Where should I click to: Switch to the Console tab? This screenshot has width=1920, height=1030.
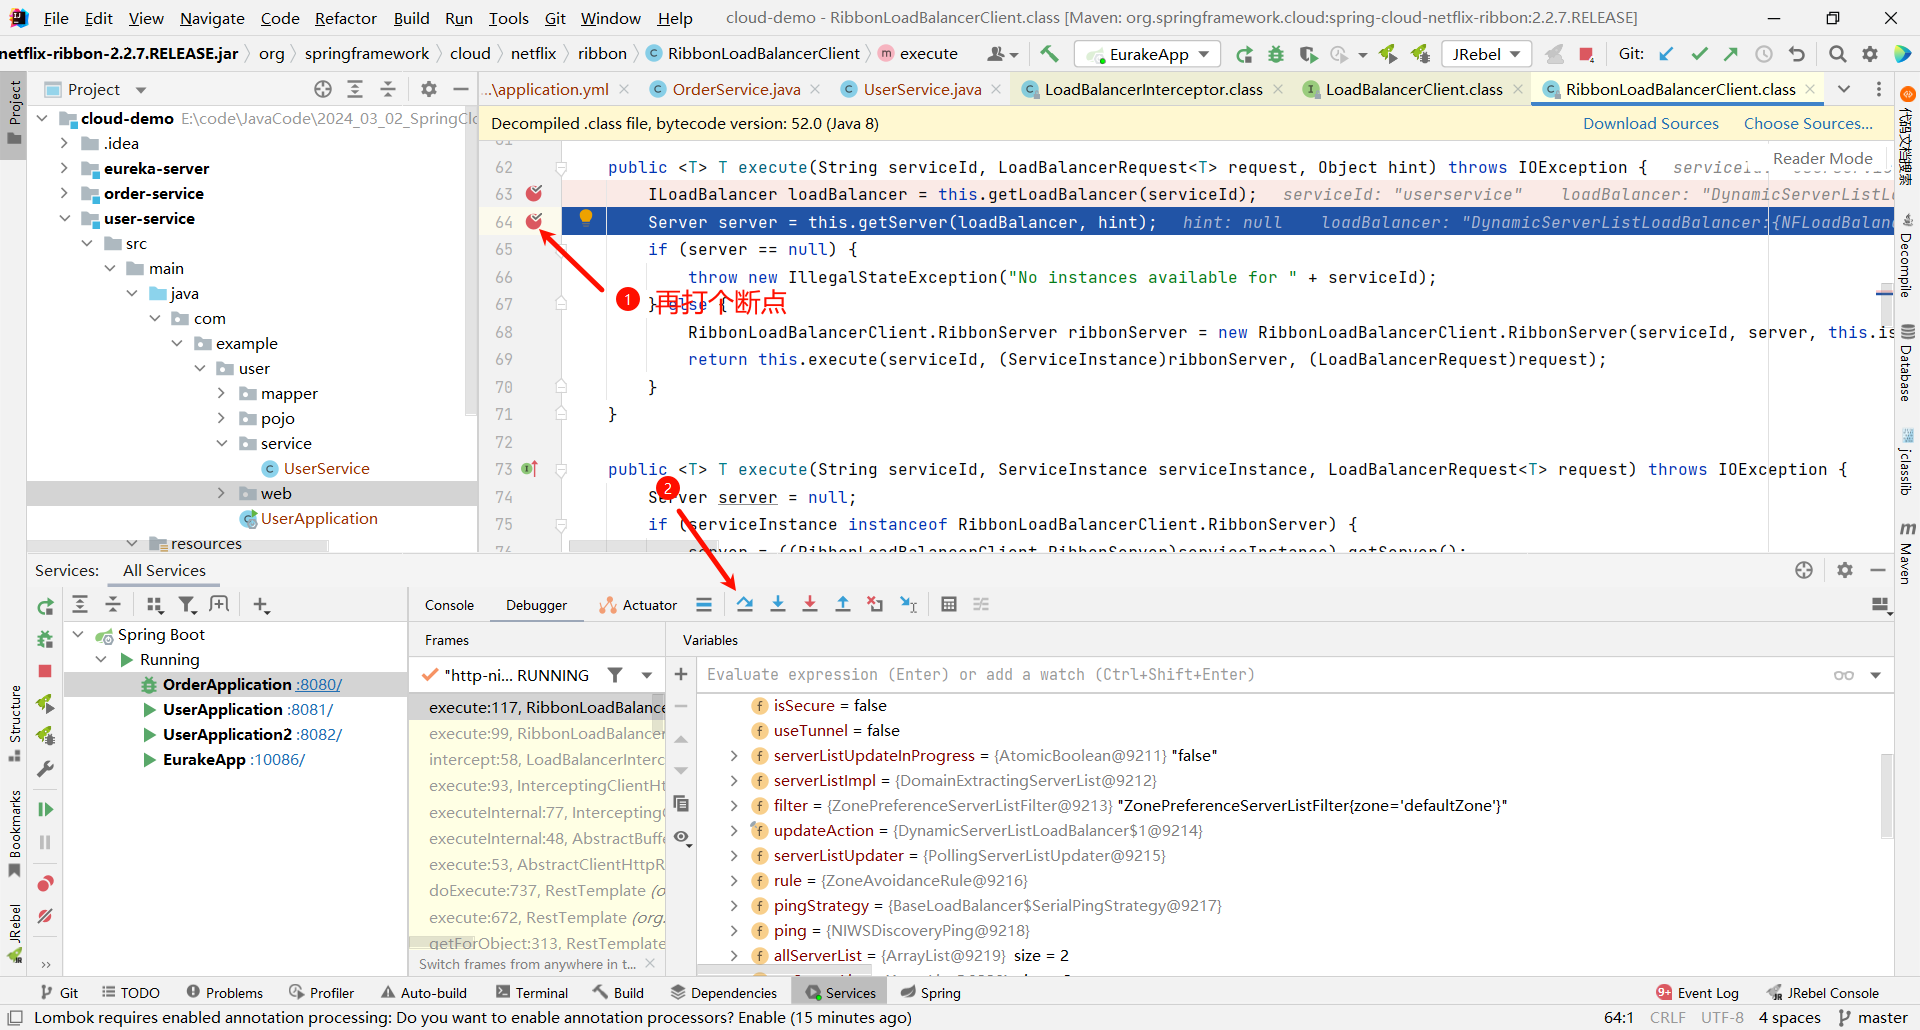click(x=449, y=605)
